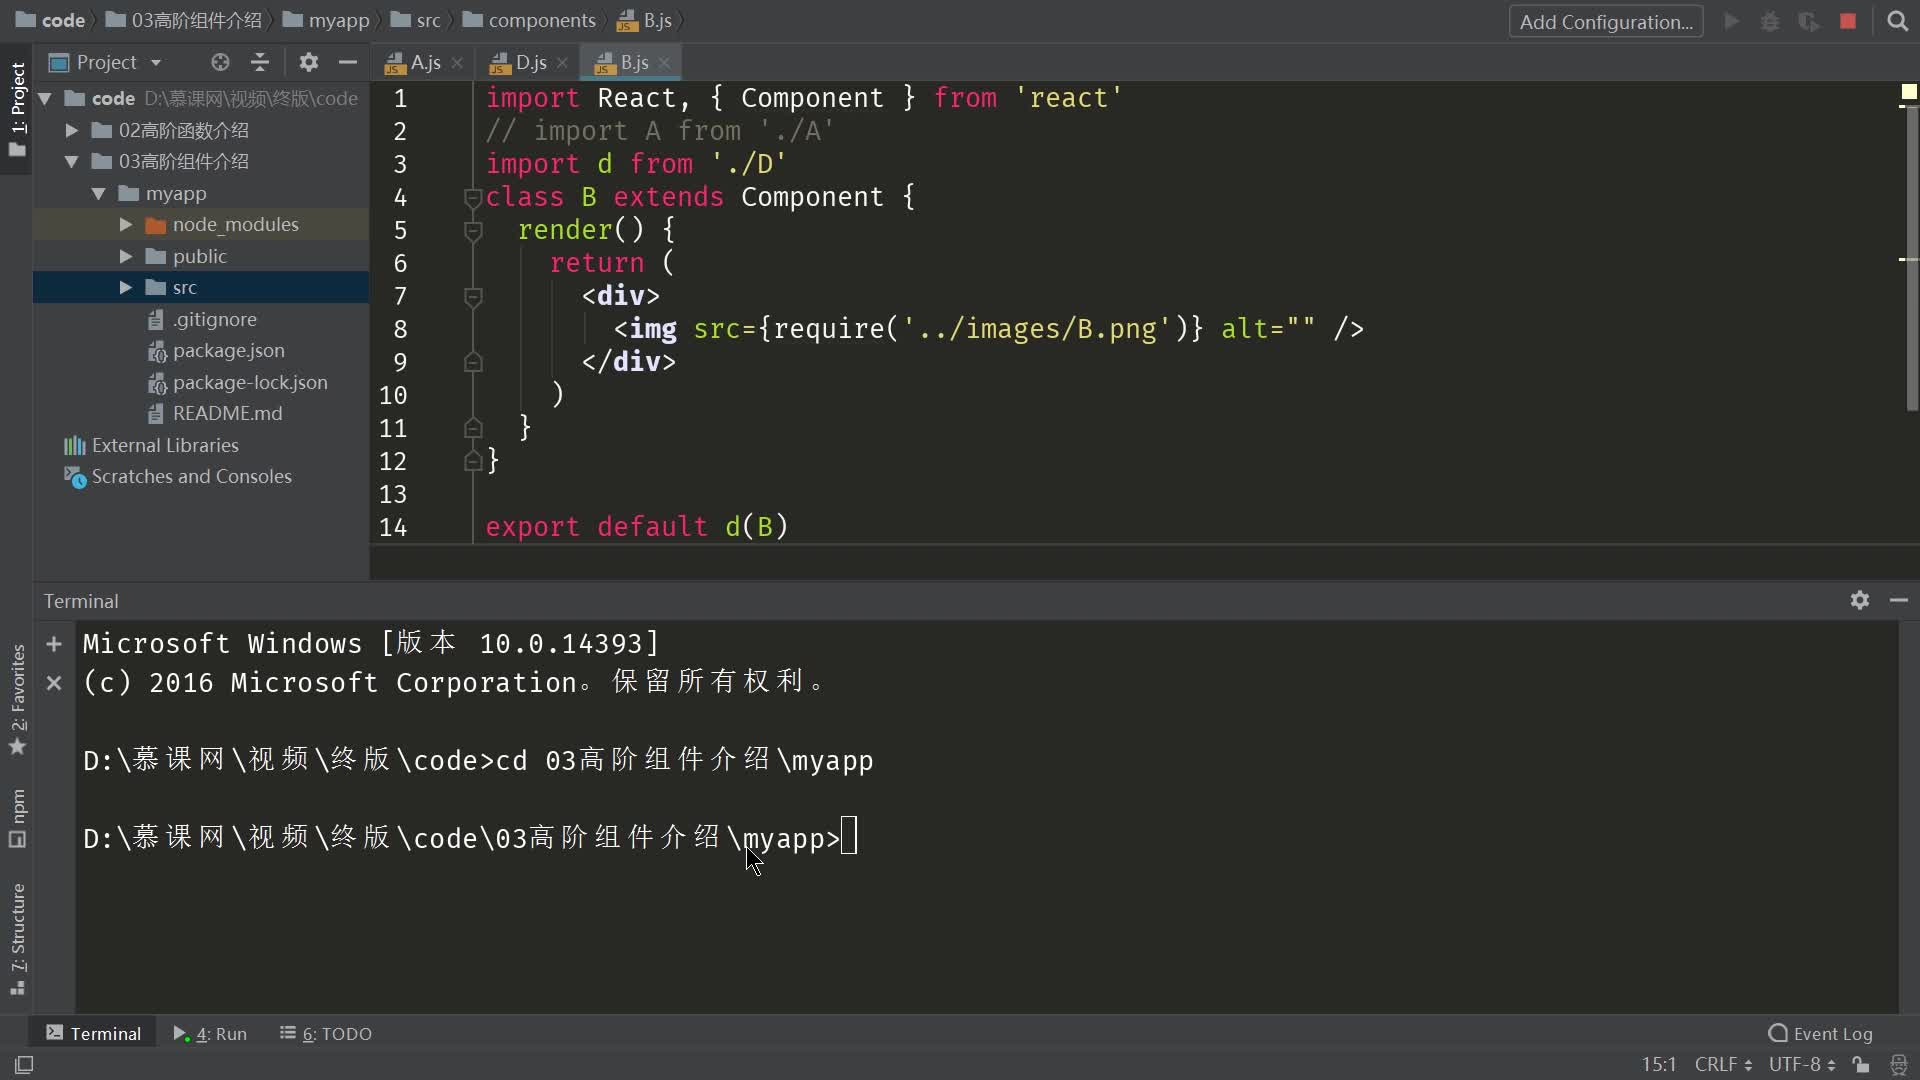Expand the src folder
This screenshot has width=1920, height=1080.
pyautogui.click(x=126, y=288)
